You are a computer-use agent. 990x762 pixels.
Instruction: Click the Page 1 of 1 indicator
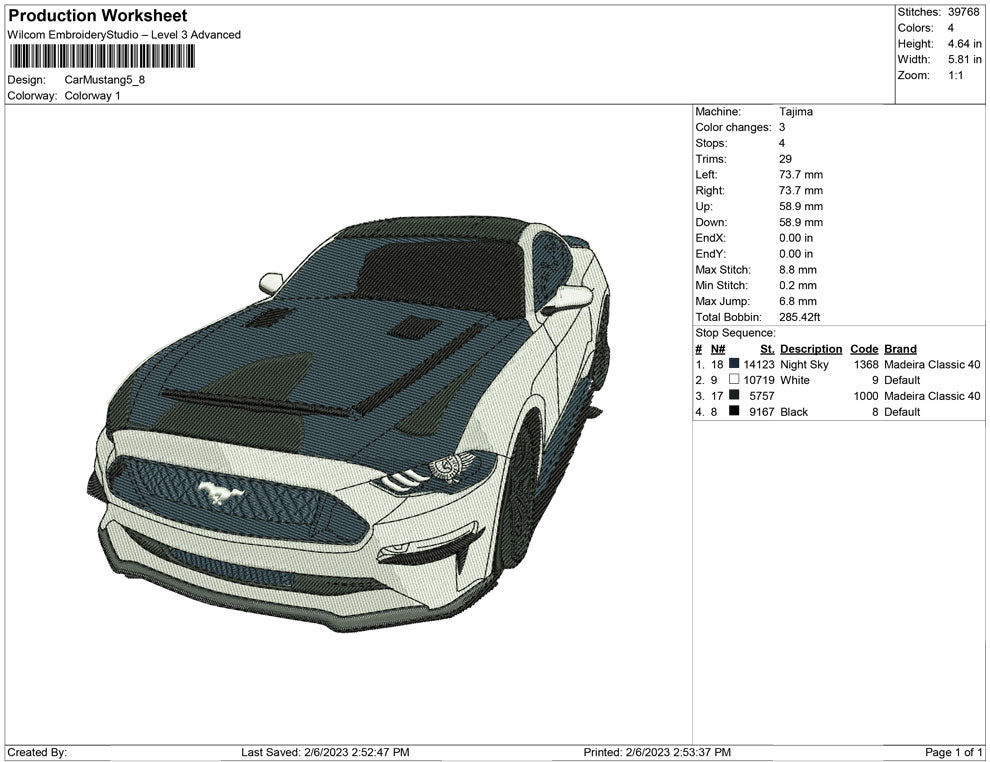click(954, 752)
